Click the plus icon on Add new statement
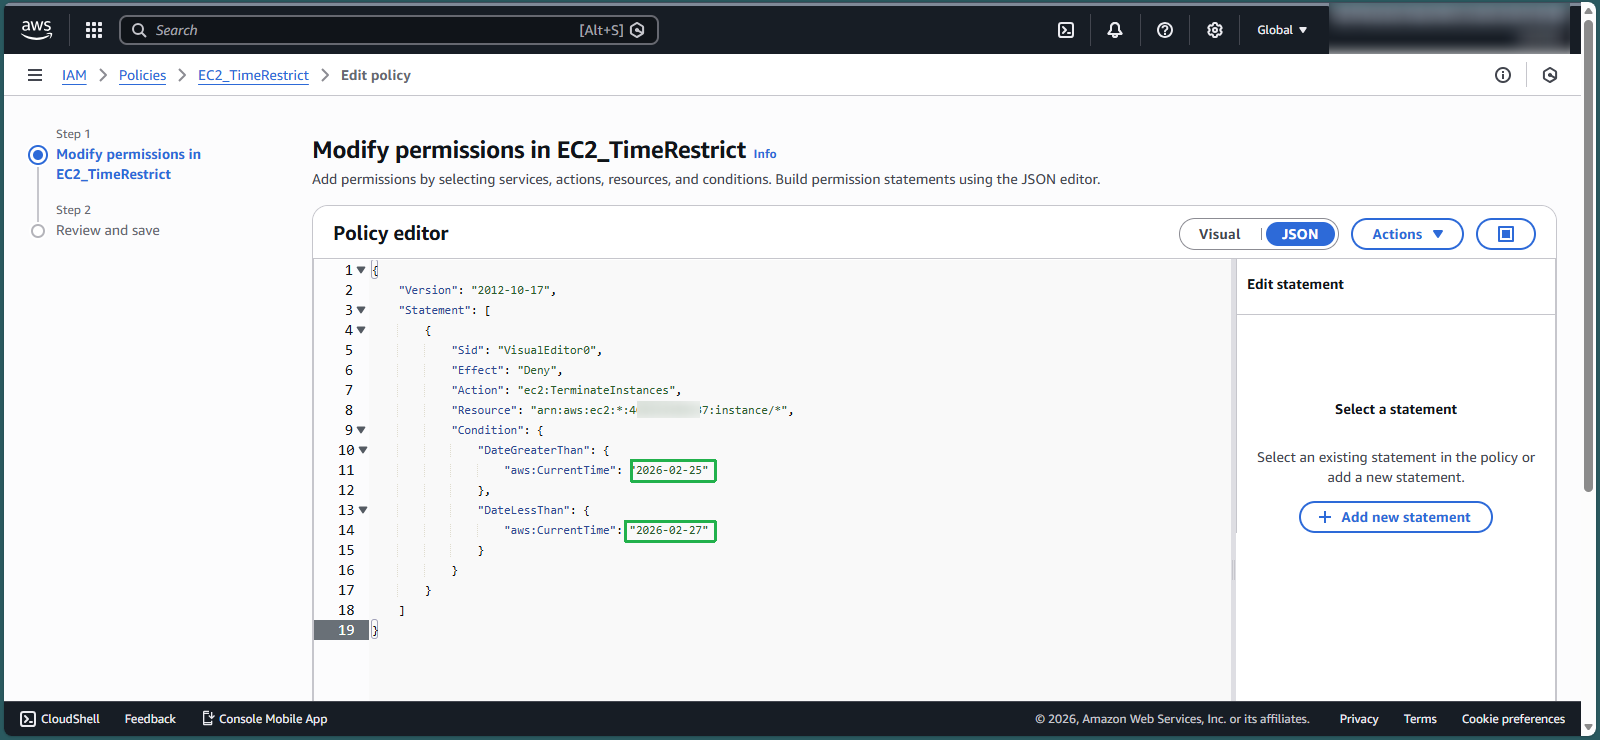 [1325, 517]
